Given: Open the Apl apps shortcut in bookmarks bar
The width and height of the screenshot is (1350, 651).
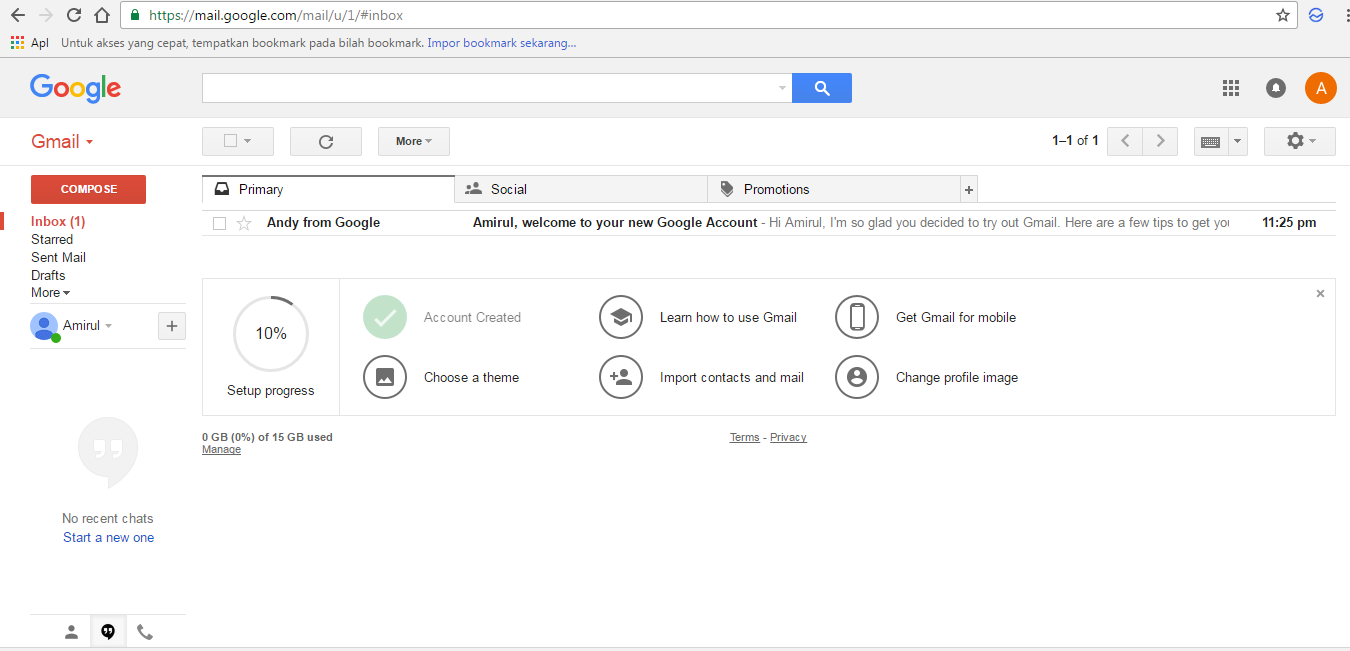Looking at the screenshot, I should [30, 43].
